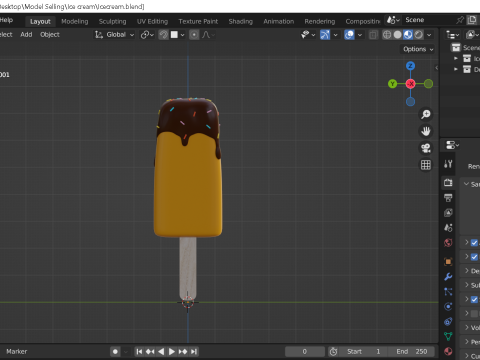This screenshot has width=480, height=360.
Task: Toggle the unchecked checkbox above Vol panel
Action: (x=474, y=314)
